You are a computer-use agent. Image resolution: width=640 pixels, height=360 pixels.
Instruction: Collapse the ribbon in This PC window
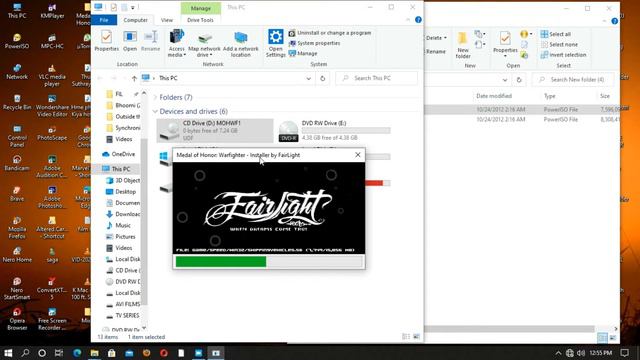coord(407,20)
